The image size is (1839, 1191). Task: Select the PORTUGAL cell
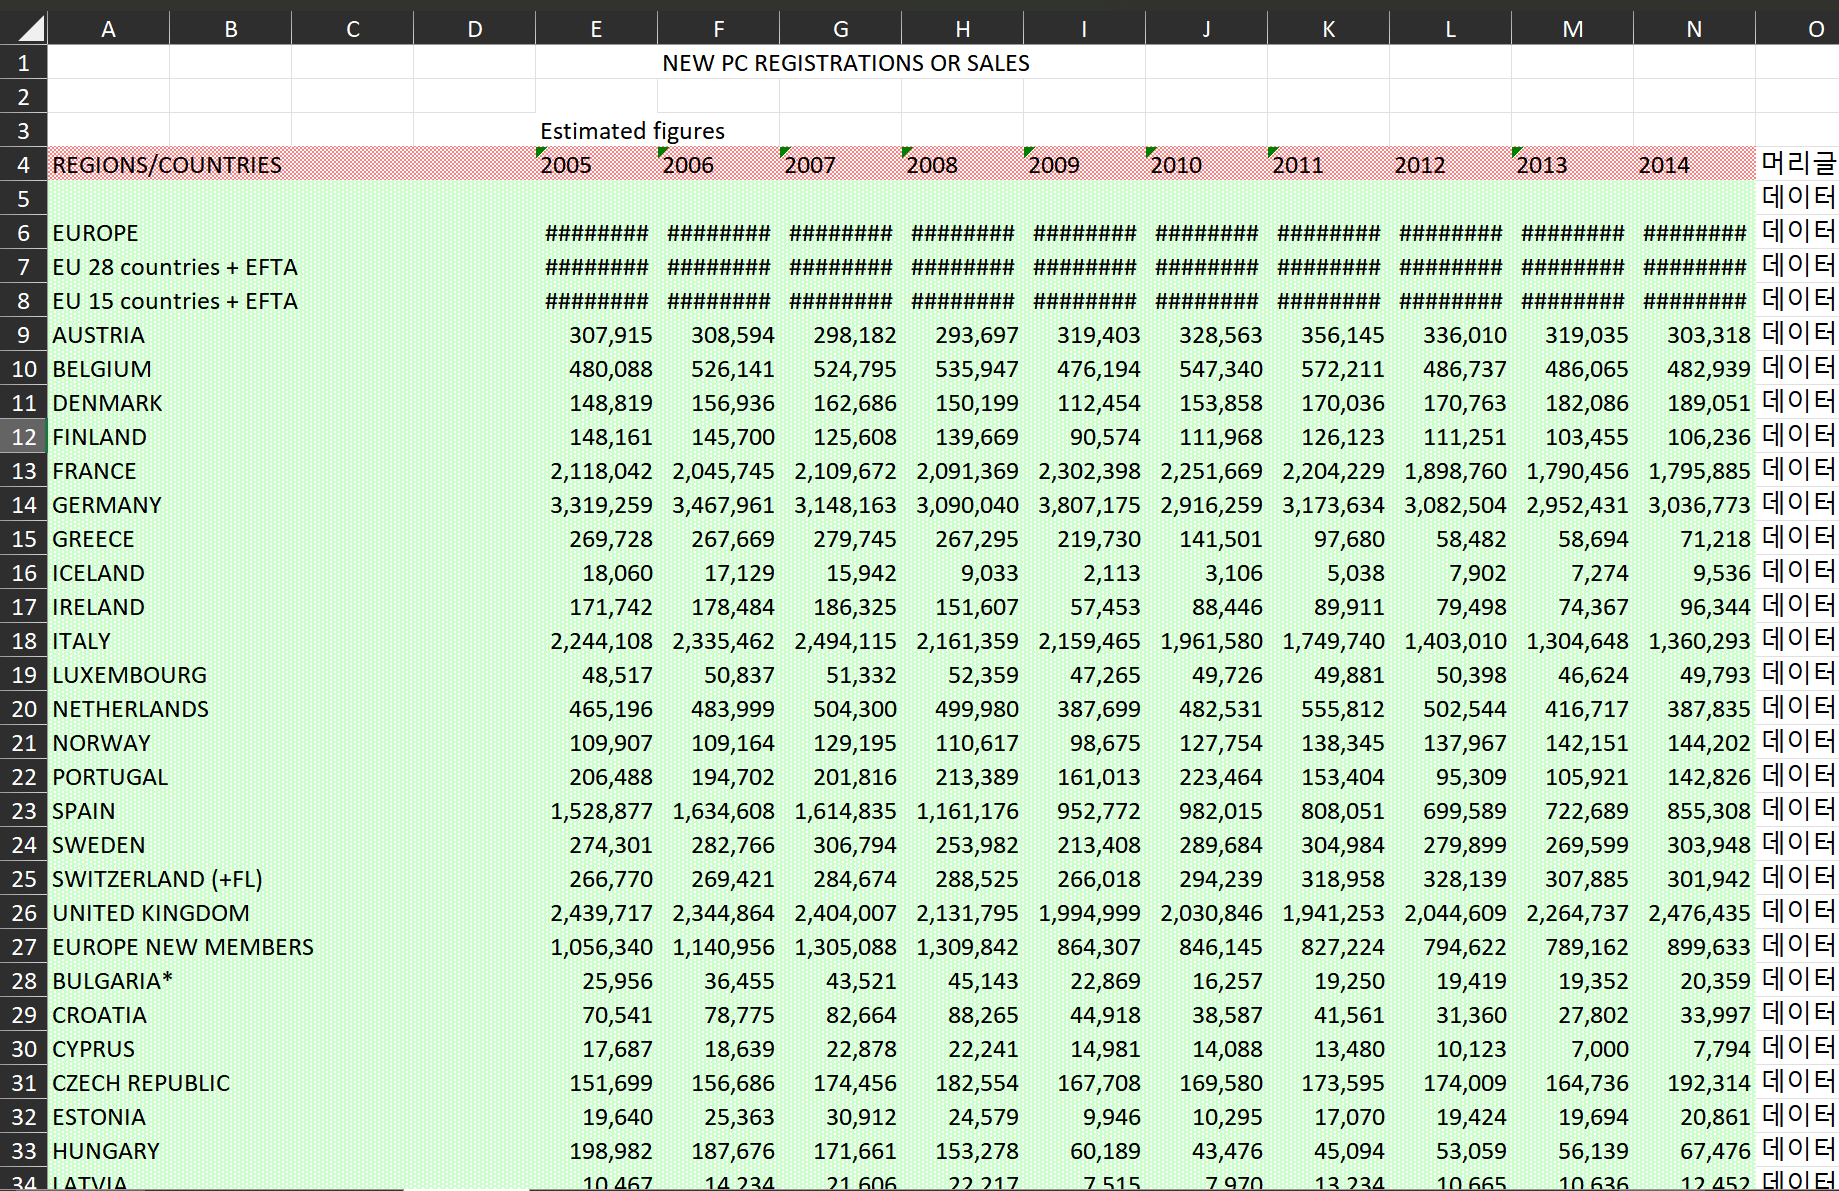coord(110,777)
